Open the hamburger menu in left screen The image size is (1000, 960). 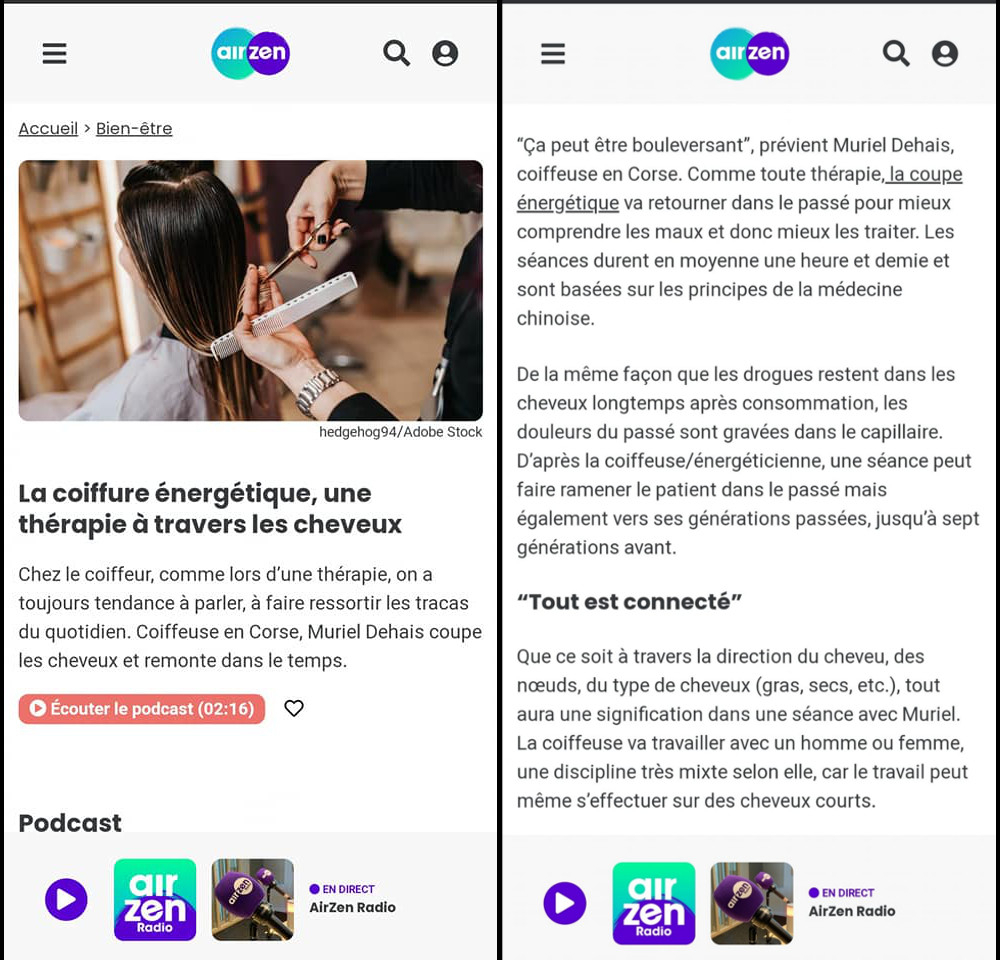click(x=54, y=54)
